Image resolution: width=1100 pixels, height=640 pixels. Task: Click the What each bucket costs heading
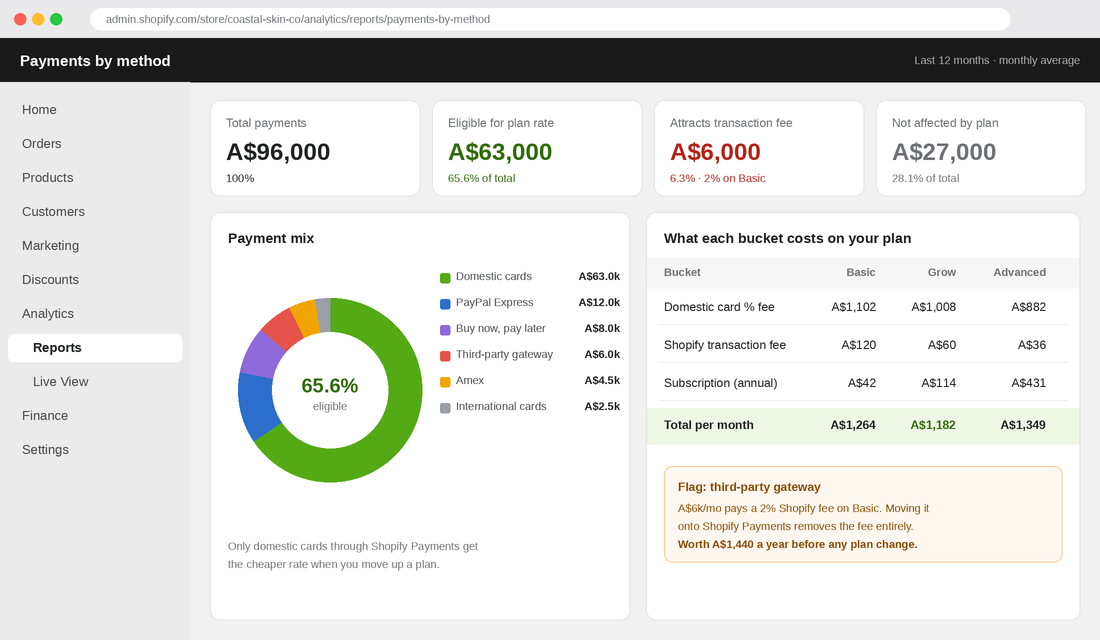tap(787, 239)
